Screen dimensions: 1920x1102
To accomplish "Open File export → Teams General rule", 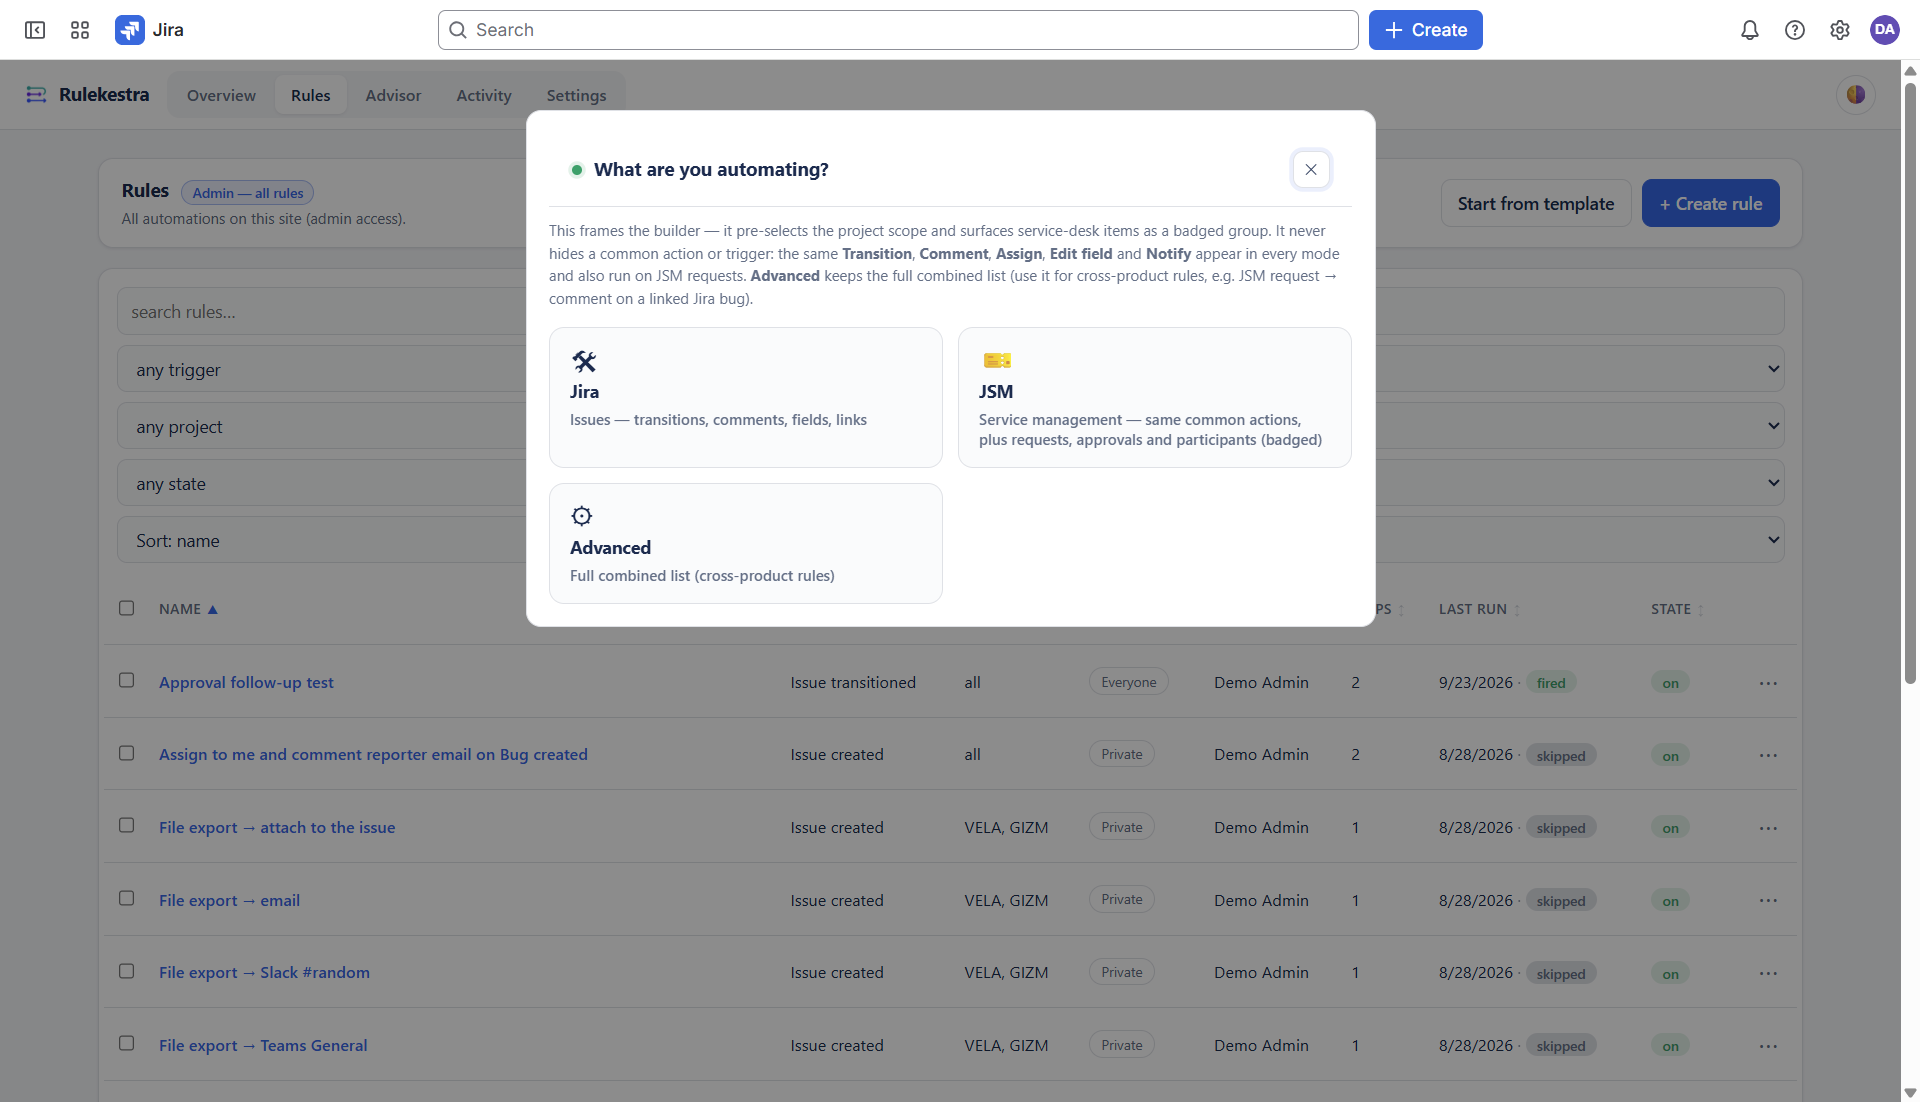I will 263,1045.
